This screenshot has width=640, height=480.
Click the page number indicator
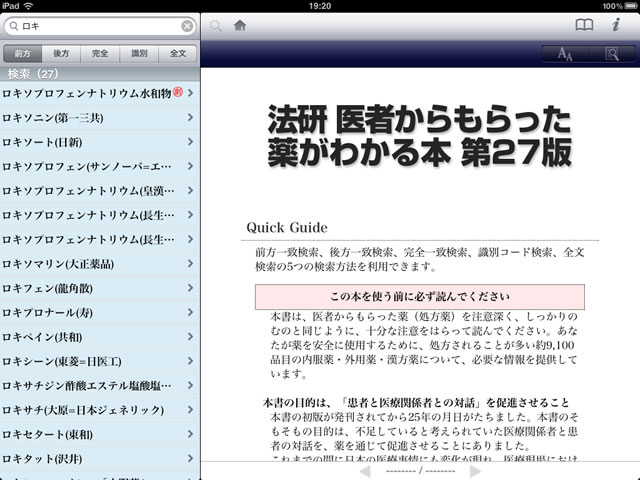tap(420, 471)
